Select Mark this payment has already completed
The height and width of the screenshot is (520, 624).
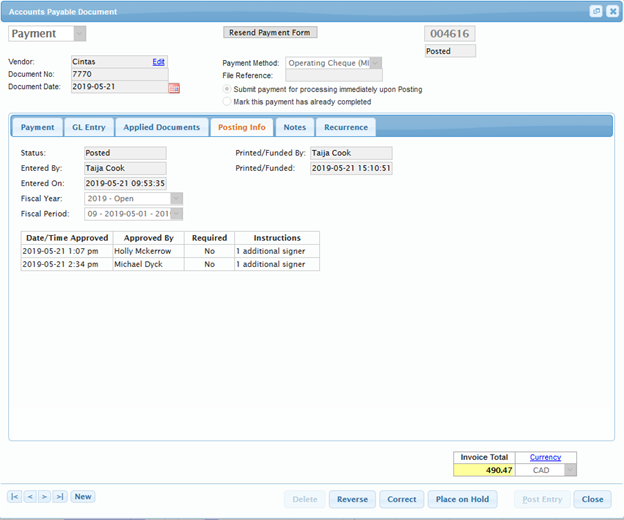point(226,102)
